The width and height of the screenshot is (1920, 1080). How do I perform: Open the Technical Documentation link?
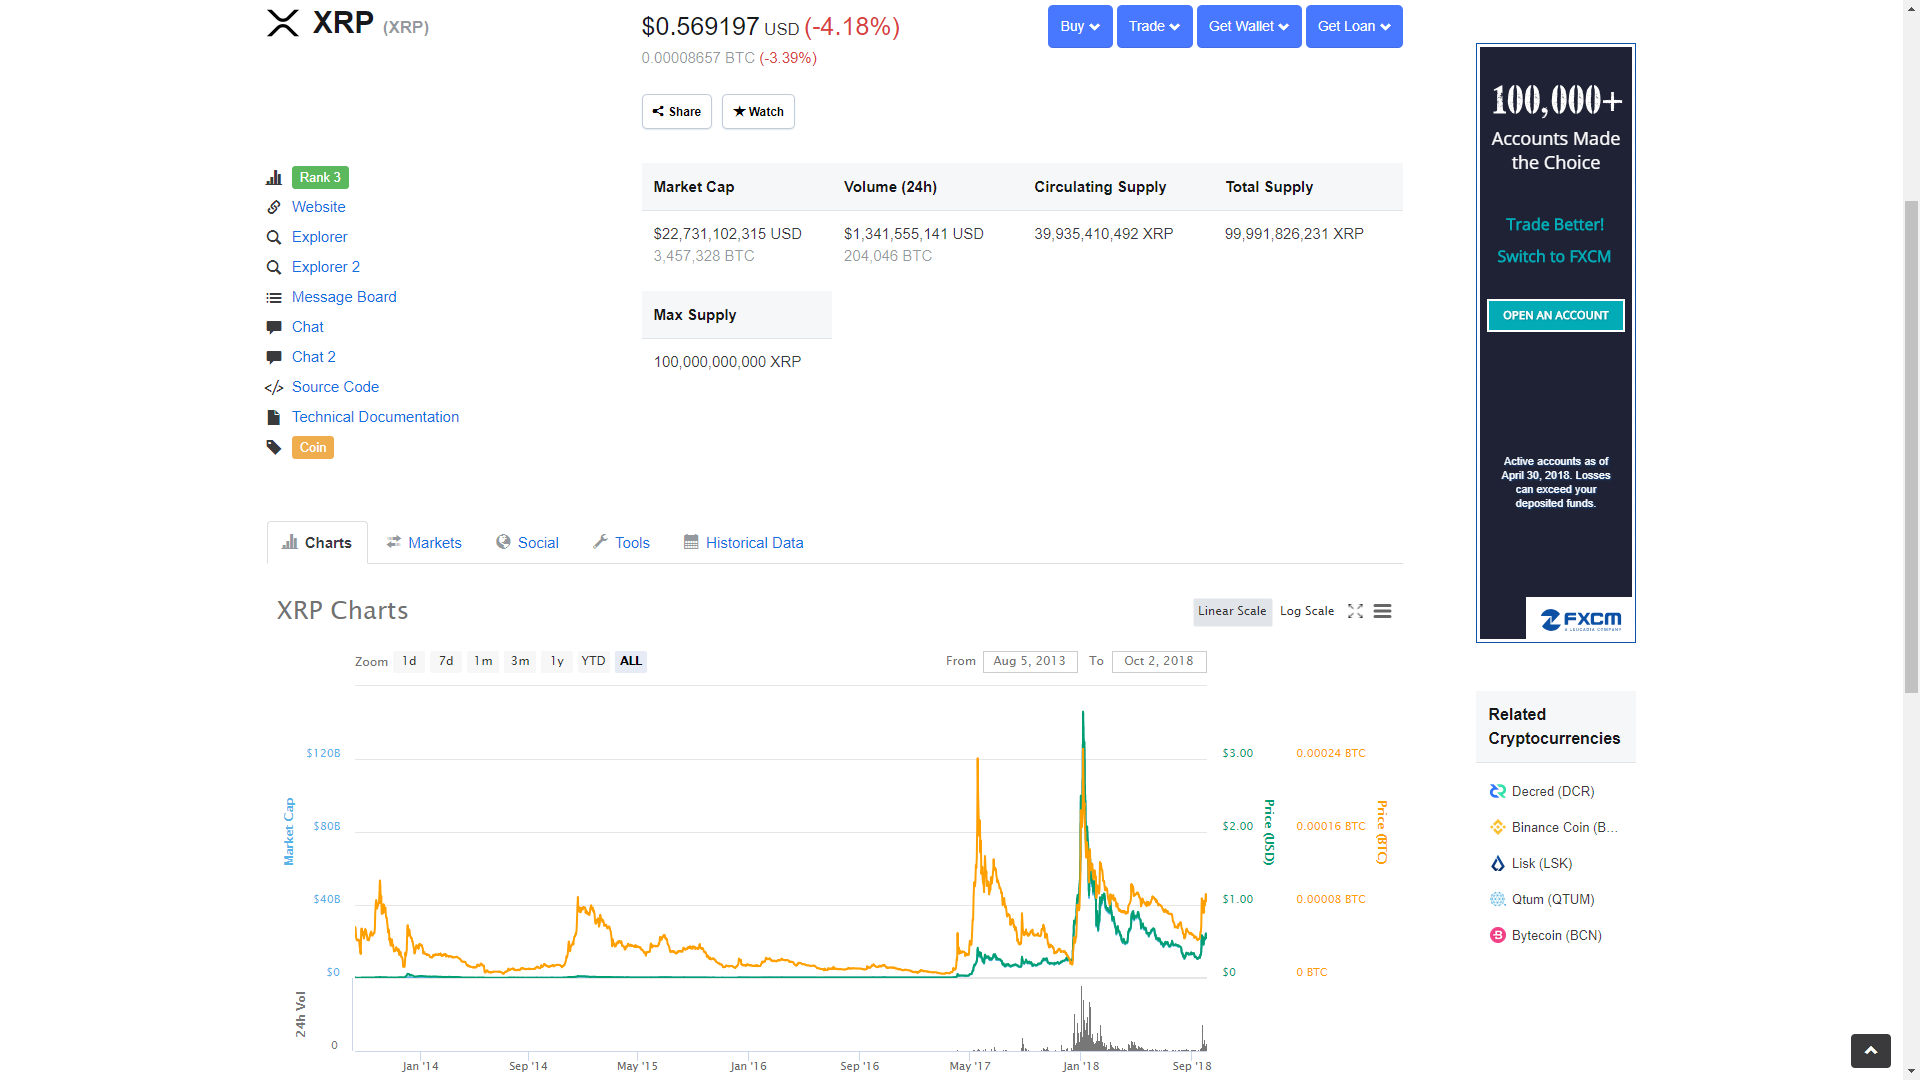point(376,417)
